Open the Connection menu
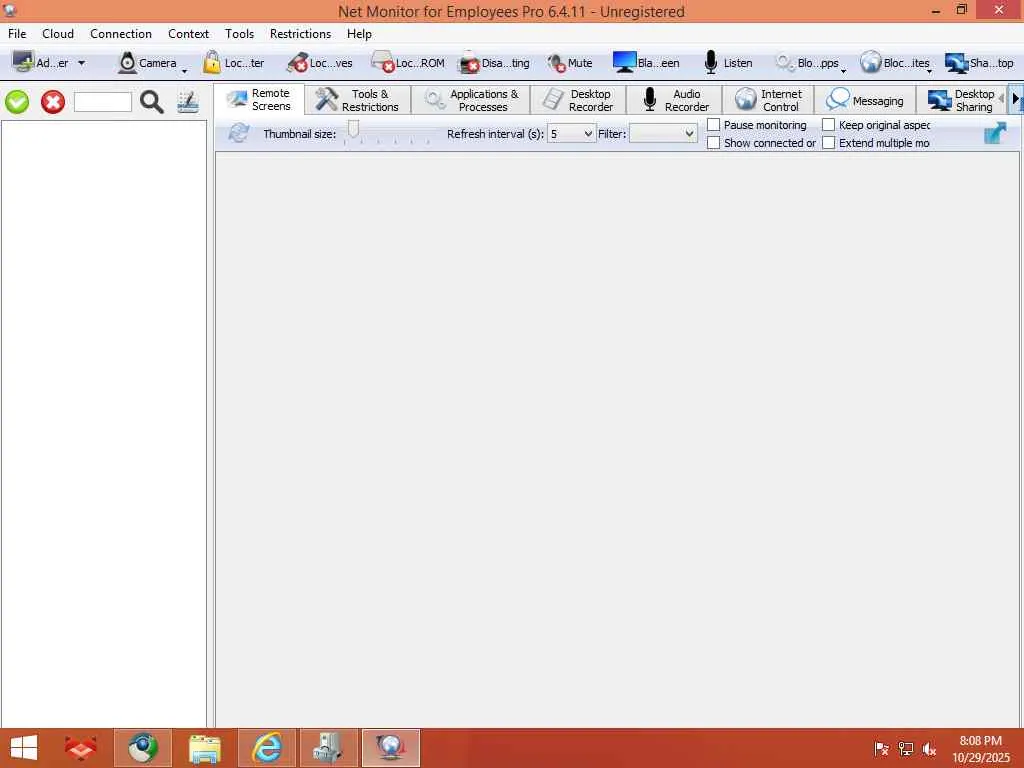Screen dimensions: 1024x768 coord(121,34)
